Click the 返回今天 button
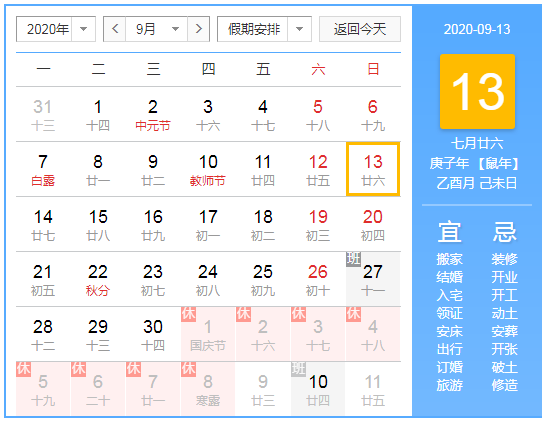 (x=360, y=29)
